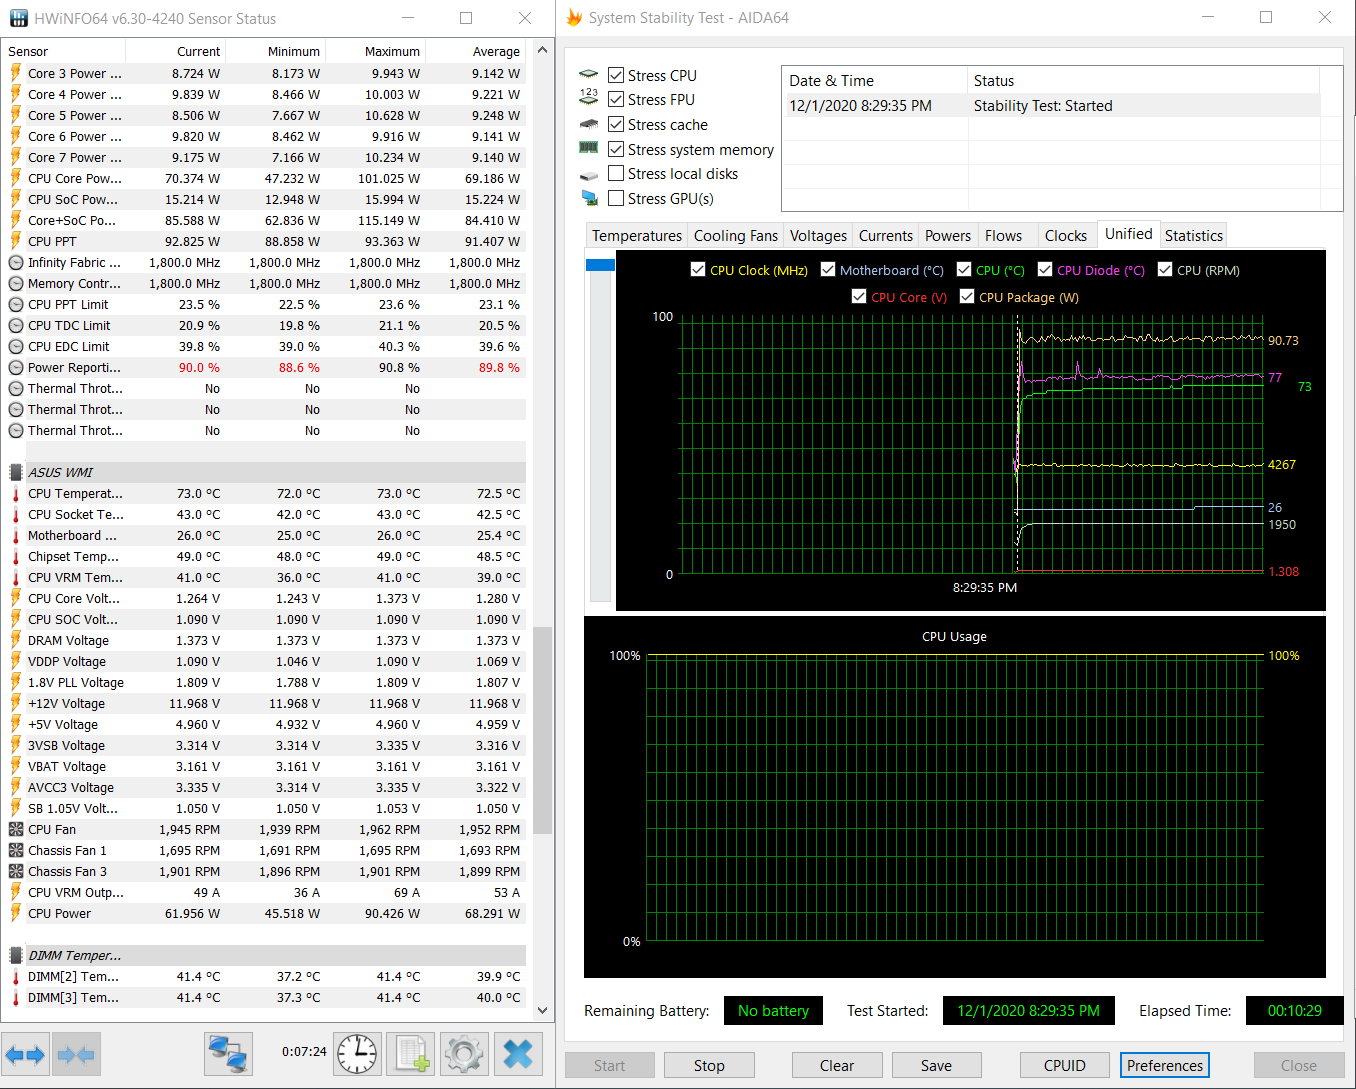Click the Chassis Fan 3 fan icon
Viewport: 1356px width, 1089px height.
point(15,871)
